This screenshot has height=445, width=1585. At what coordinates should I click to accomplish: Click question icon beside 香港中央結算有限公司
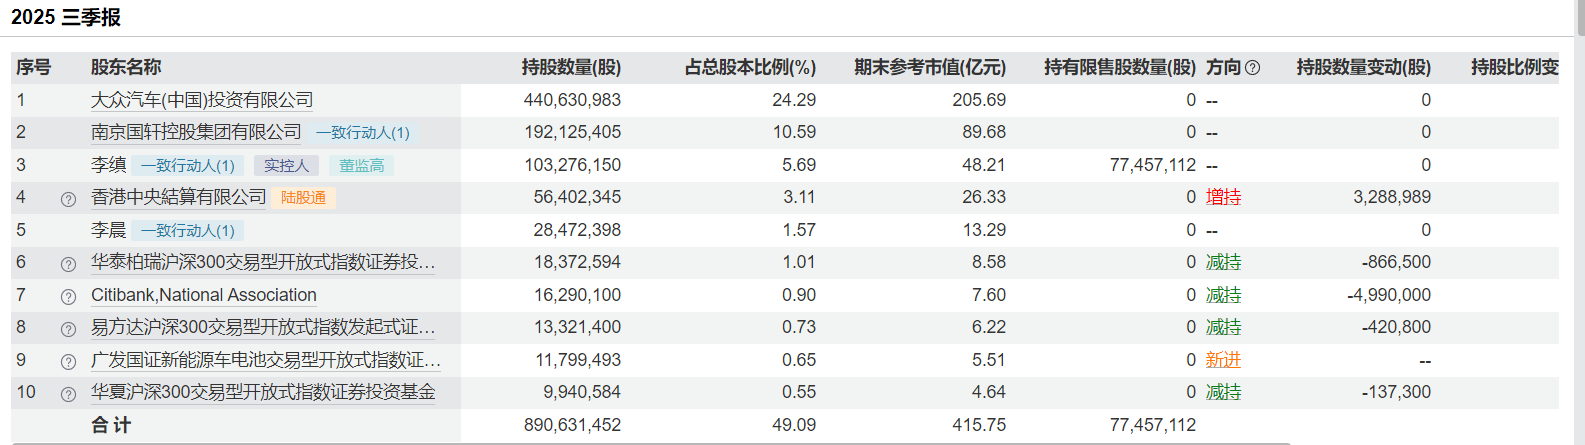coord(68,199)
